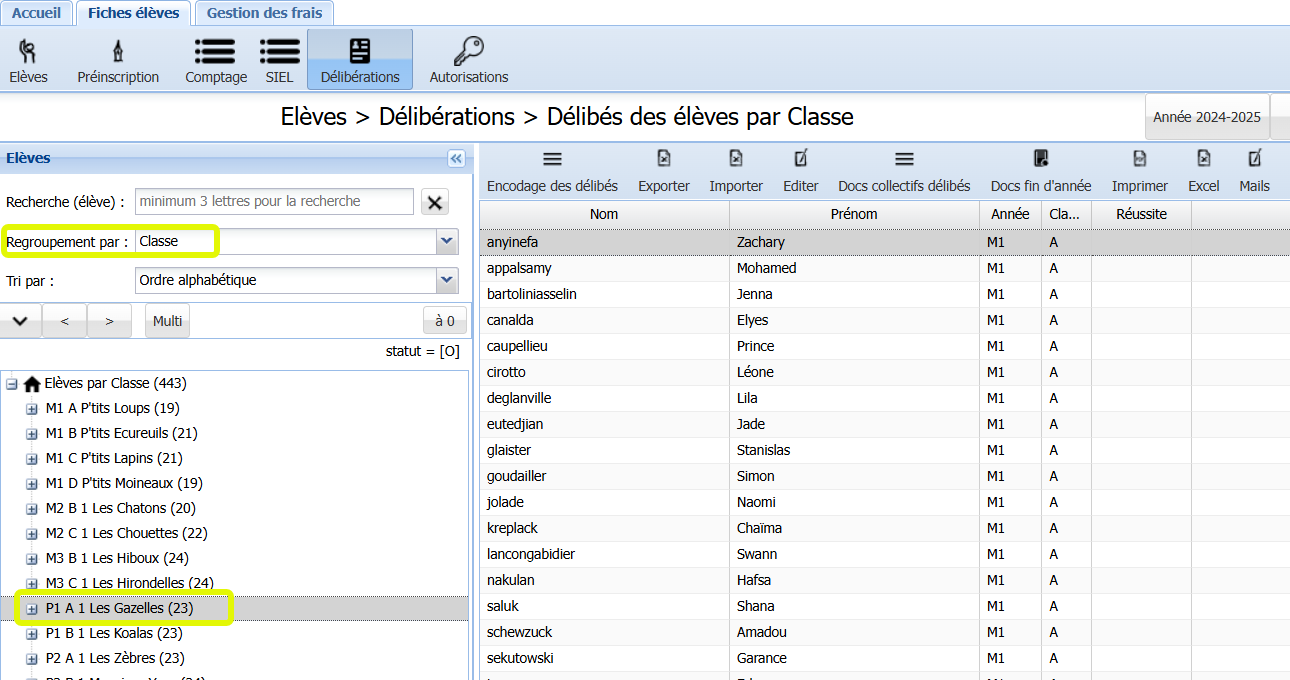The height and width of the screenshot is (680, 1290).
Task: Clear the student search field
Action: point(435,202)
